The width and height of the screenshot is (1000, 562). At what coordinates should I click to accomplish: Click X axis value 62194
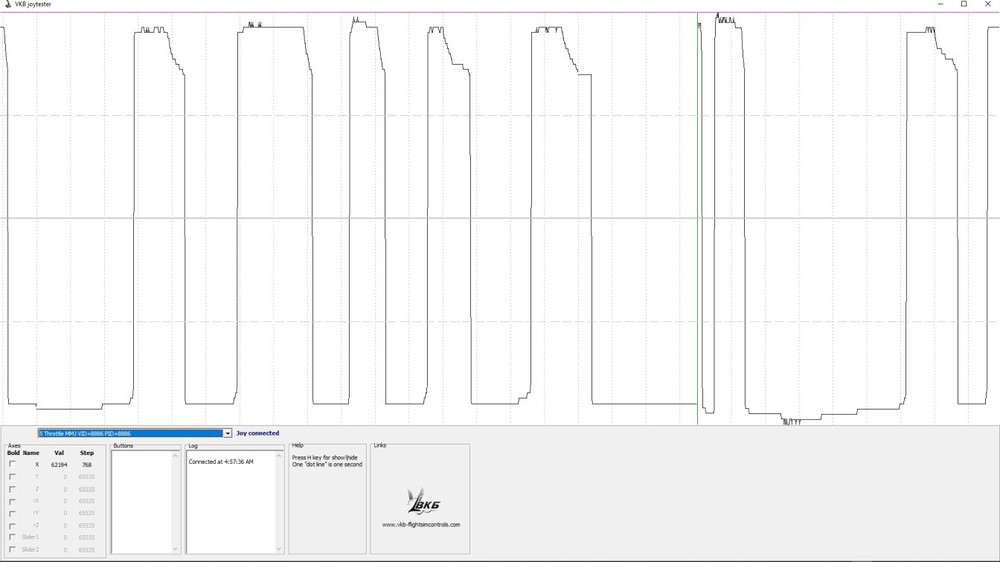click(59, 465)
